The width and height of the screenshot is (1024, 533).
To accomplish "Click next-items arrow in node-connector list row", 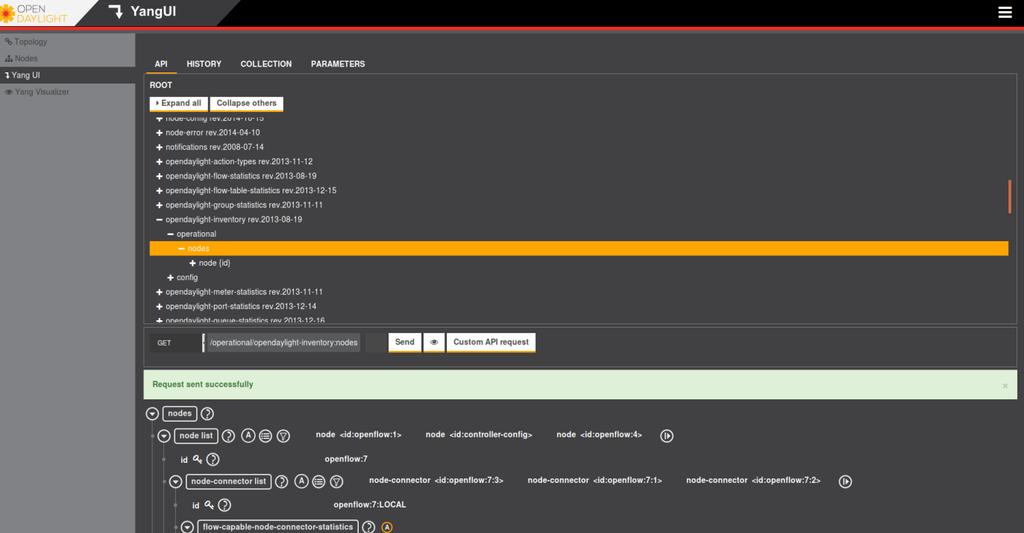I will coord(845,481).
